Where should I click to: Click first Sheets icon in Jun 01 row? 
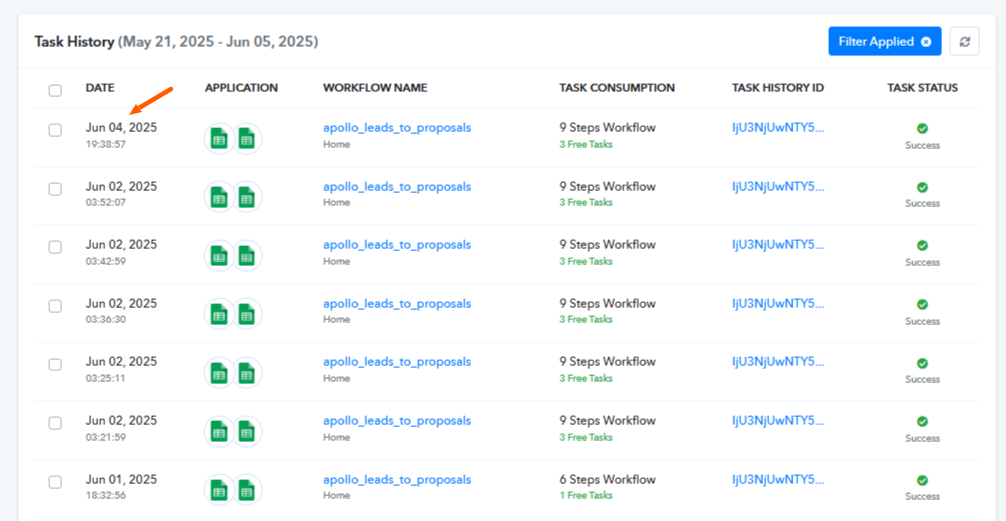click(219, 490)
